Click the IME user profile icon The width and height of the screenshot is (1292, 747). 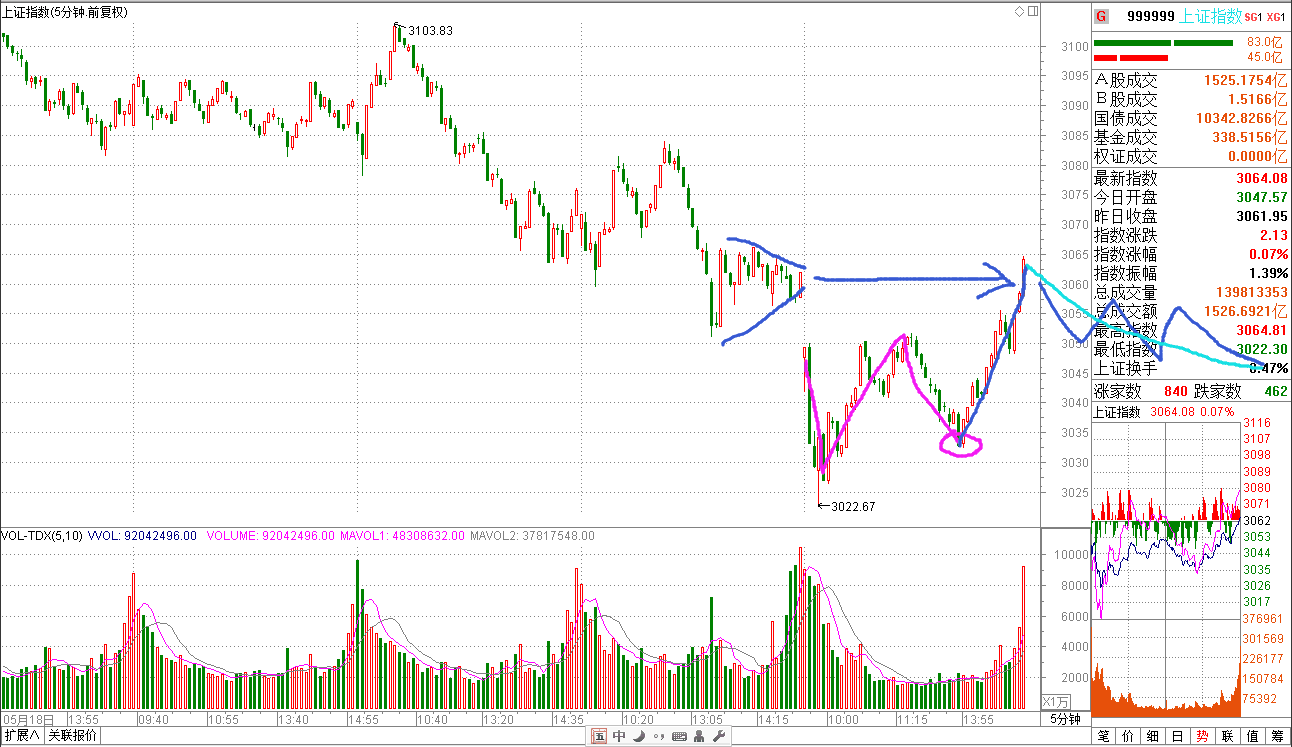(698, 737)
